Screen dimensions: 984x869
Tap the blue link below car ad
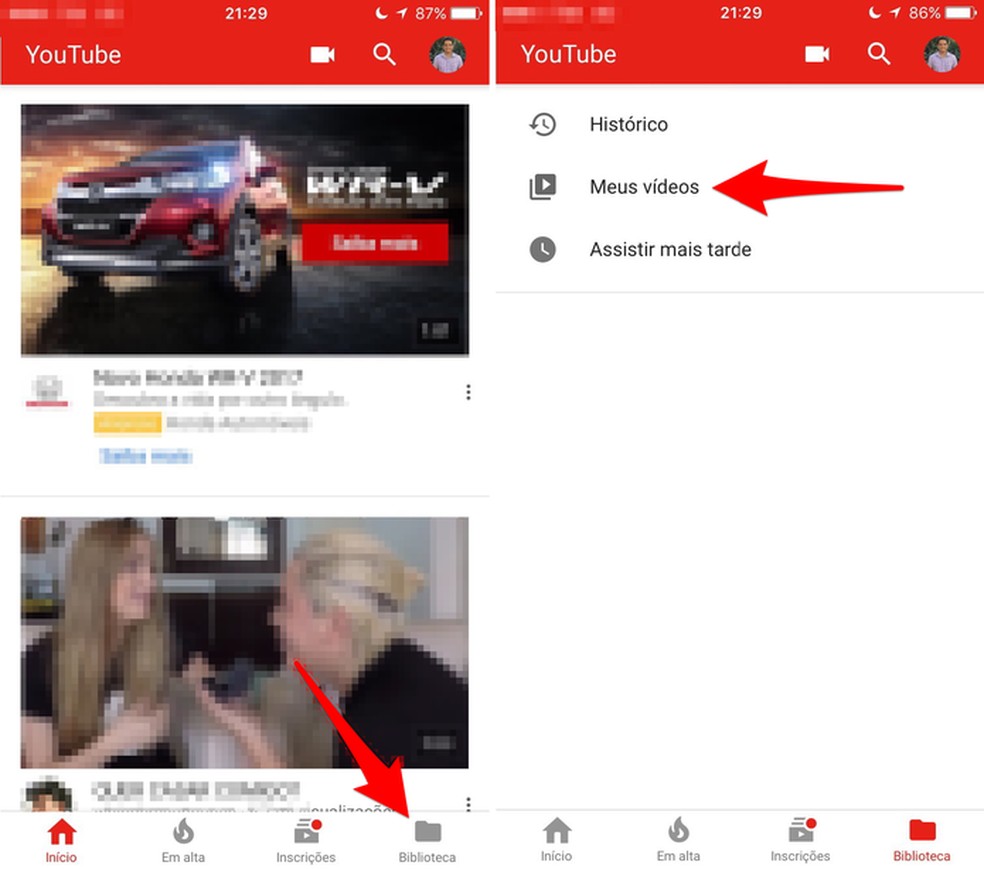coord(146,456)
